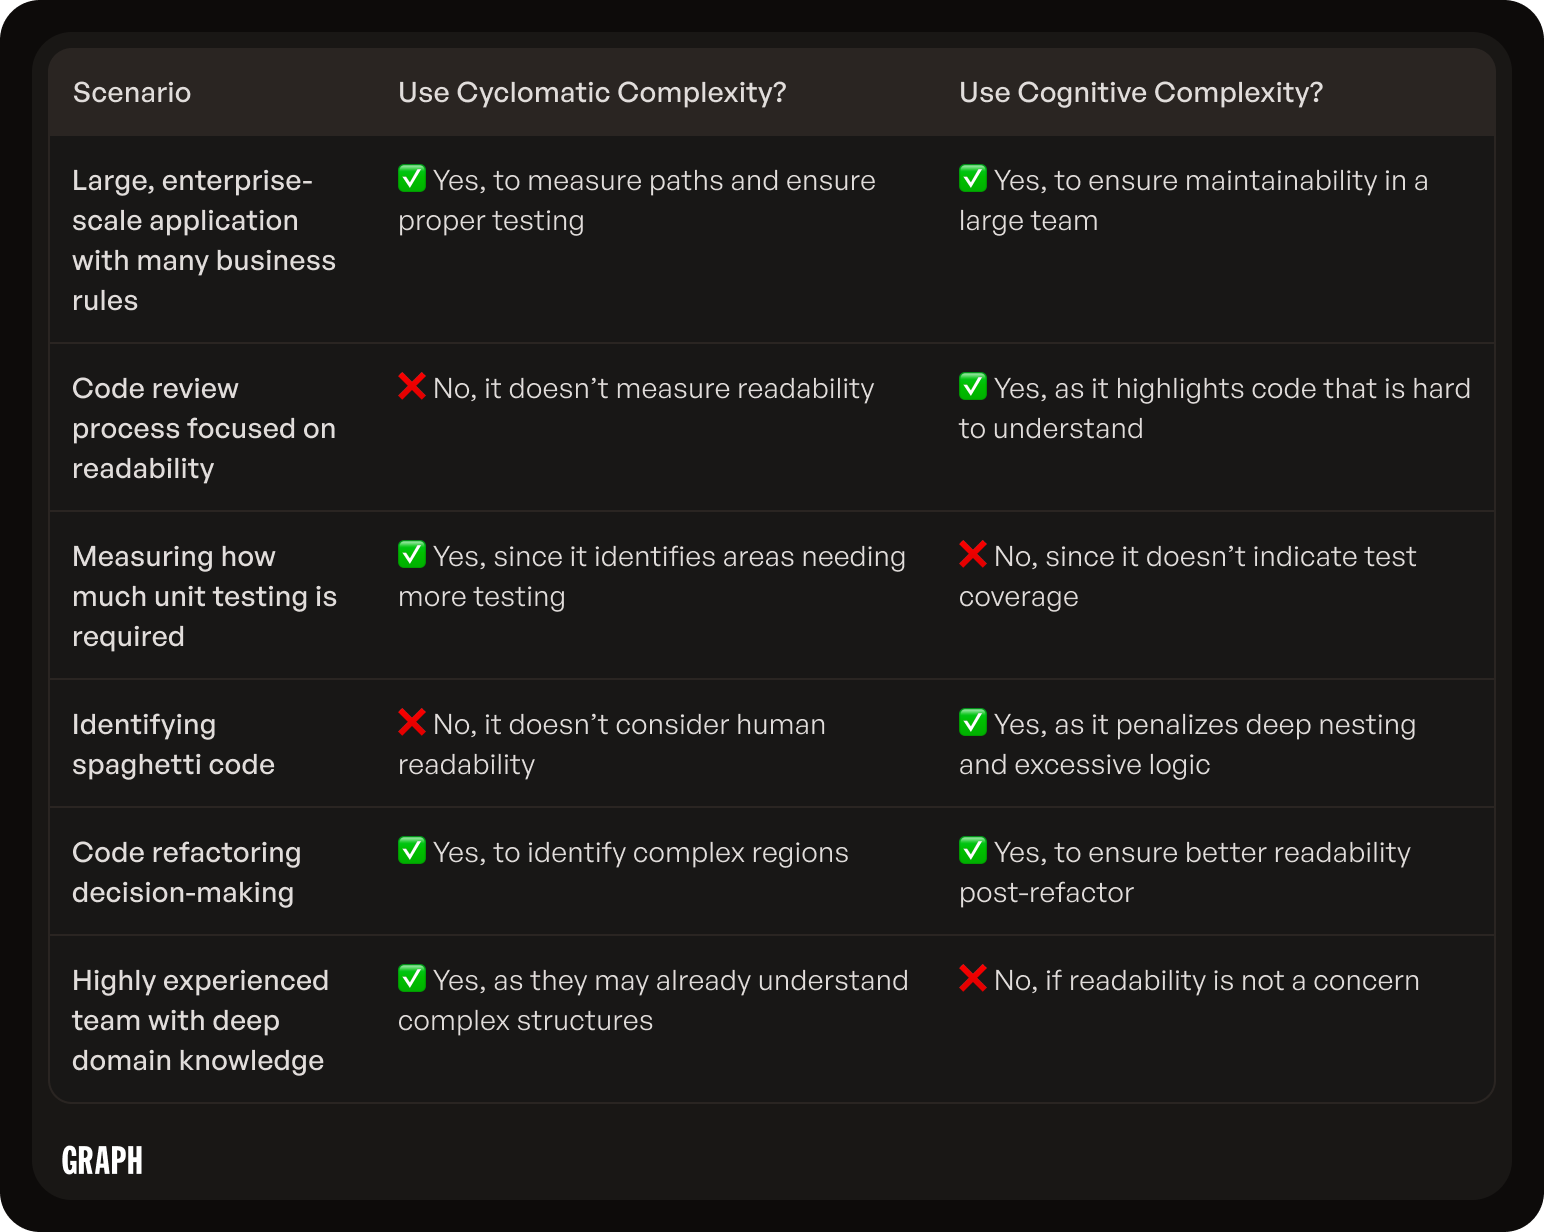Click red X beside 'No, if readability is not a concern'

(973, 978)
